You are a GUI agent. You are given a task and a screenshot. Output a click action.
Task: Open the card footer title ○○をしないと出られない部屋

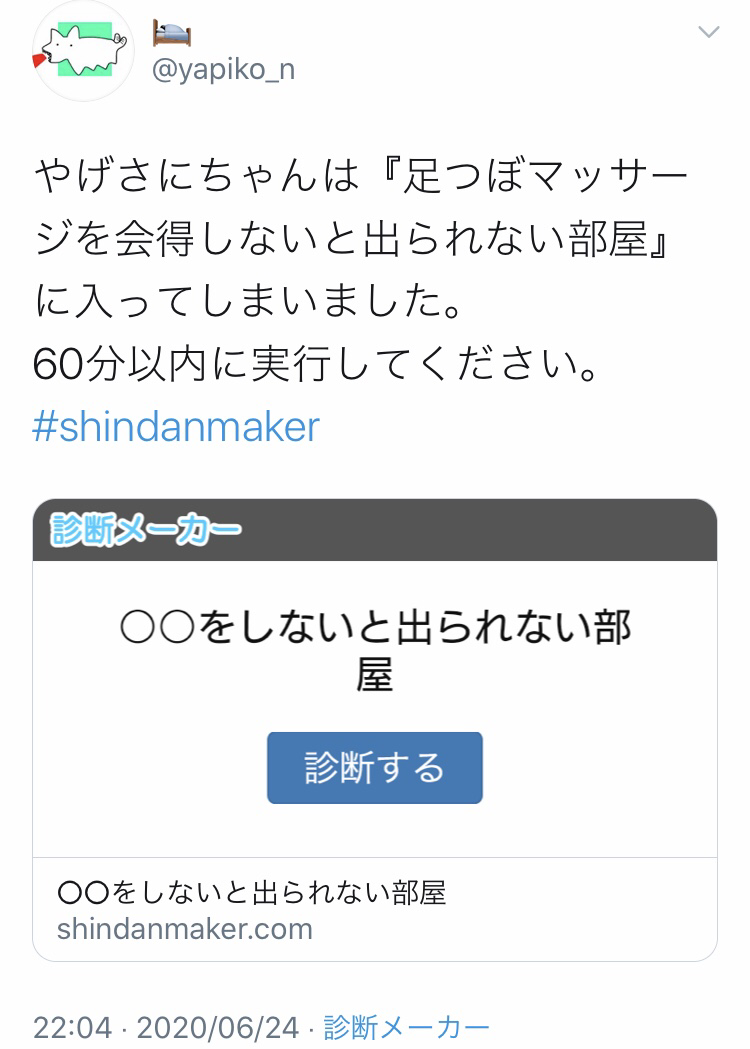(252, 893)
